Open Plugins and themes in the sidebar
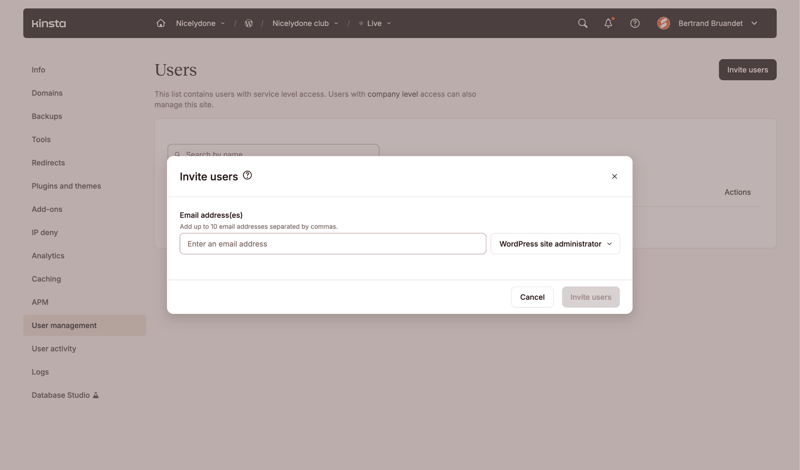Image resolution: width=800 pixels, height=470 pixels. click(x=66, y=186)
